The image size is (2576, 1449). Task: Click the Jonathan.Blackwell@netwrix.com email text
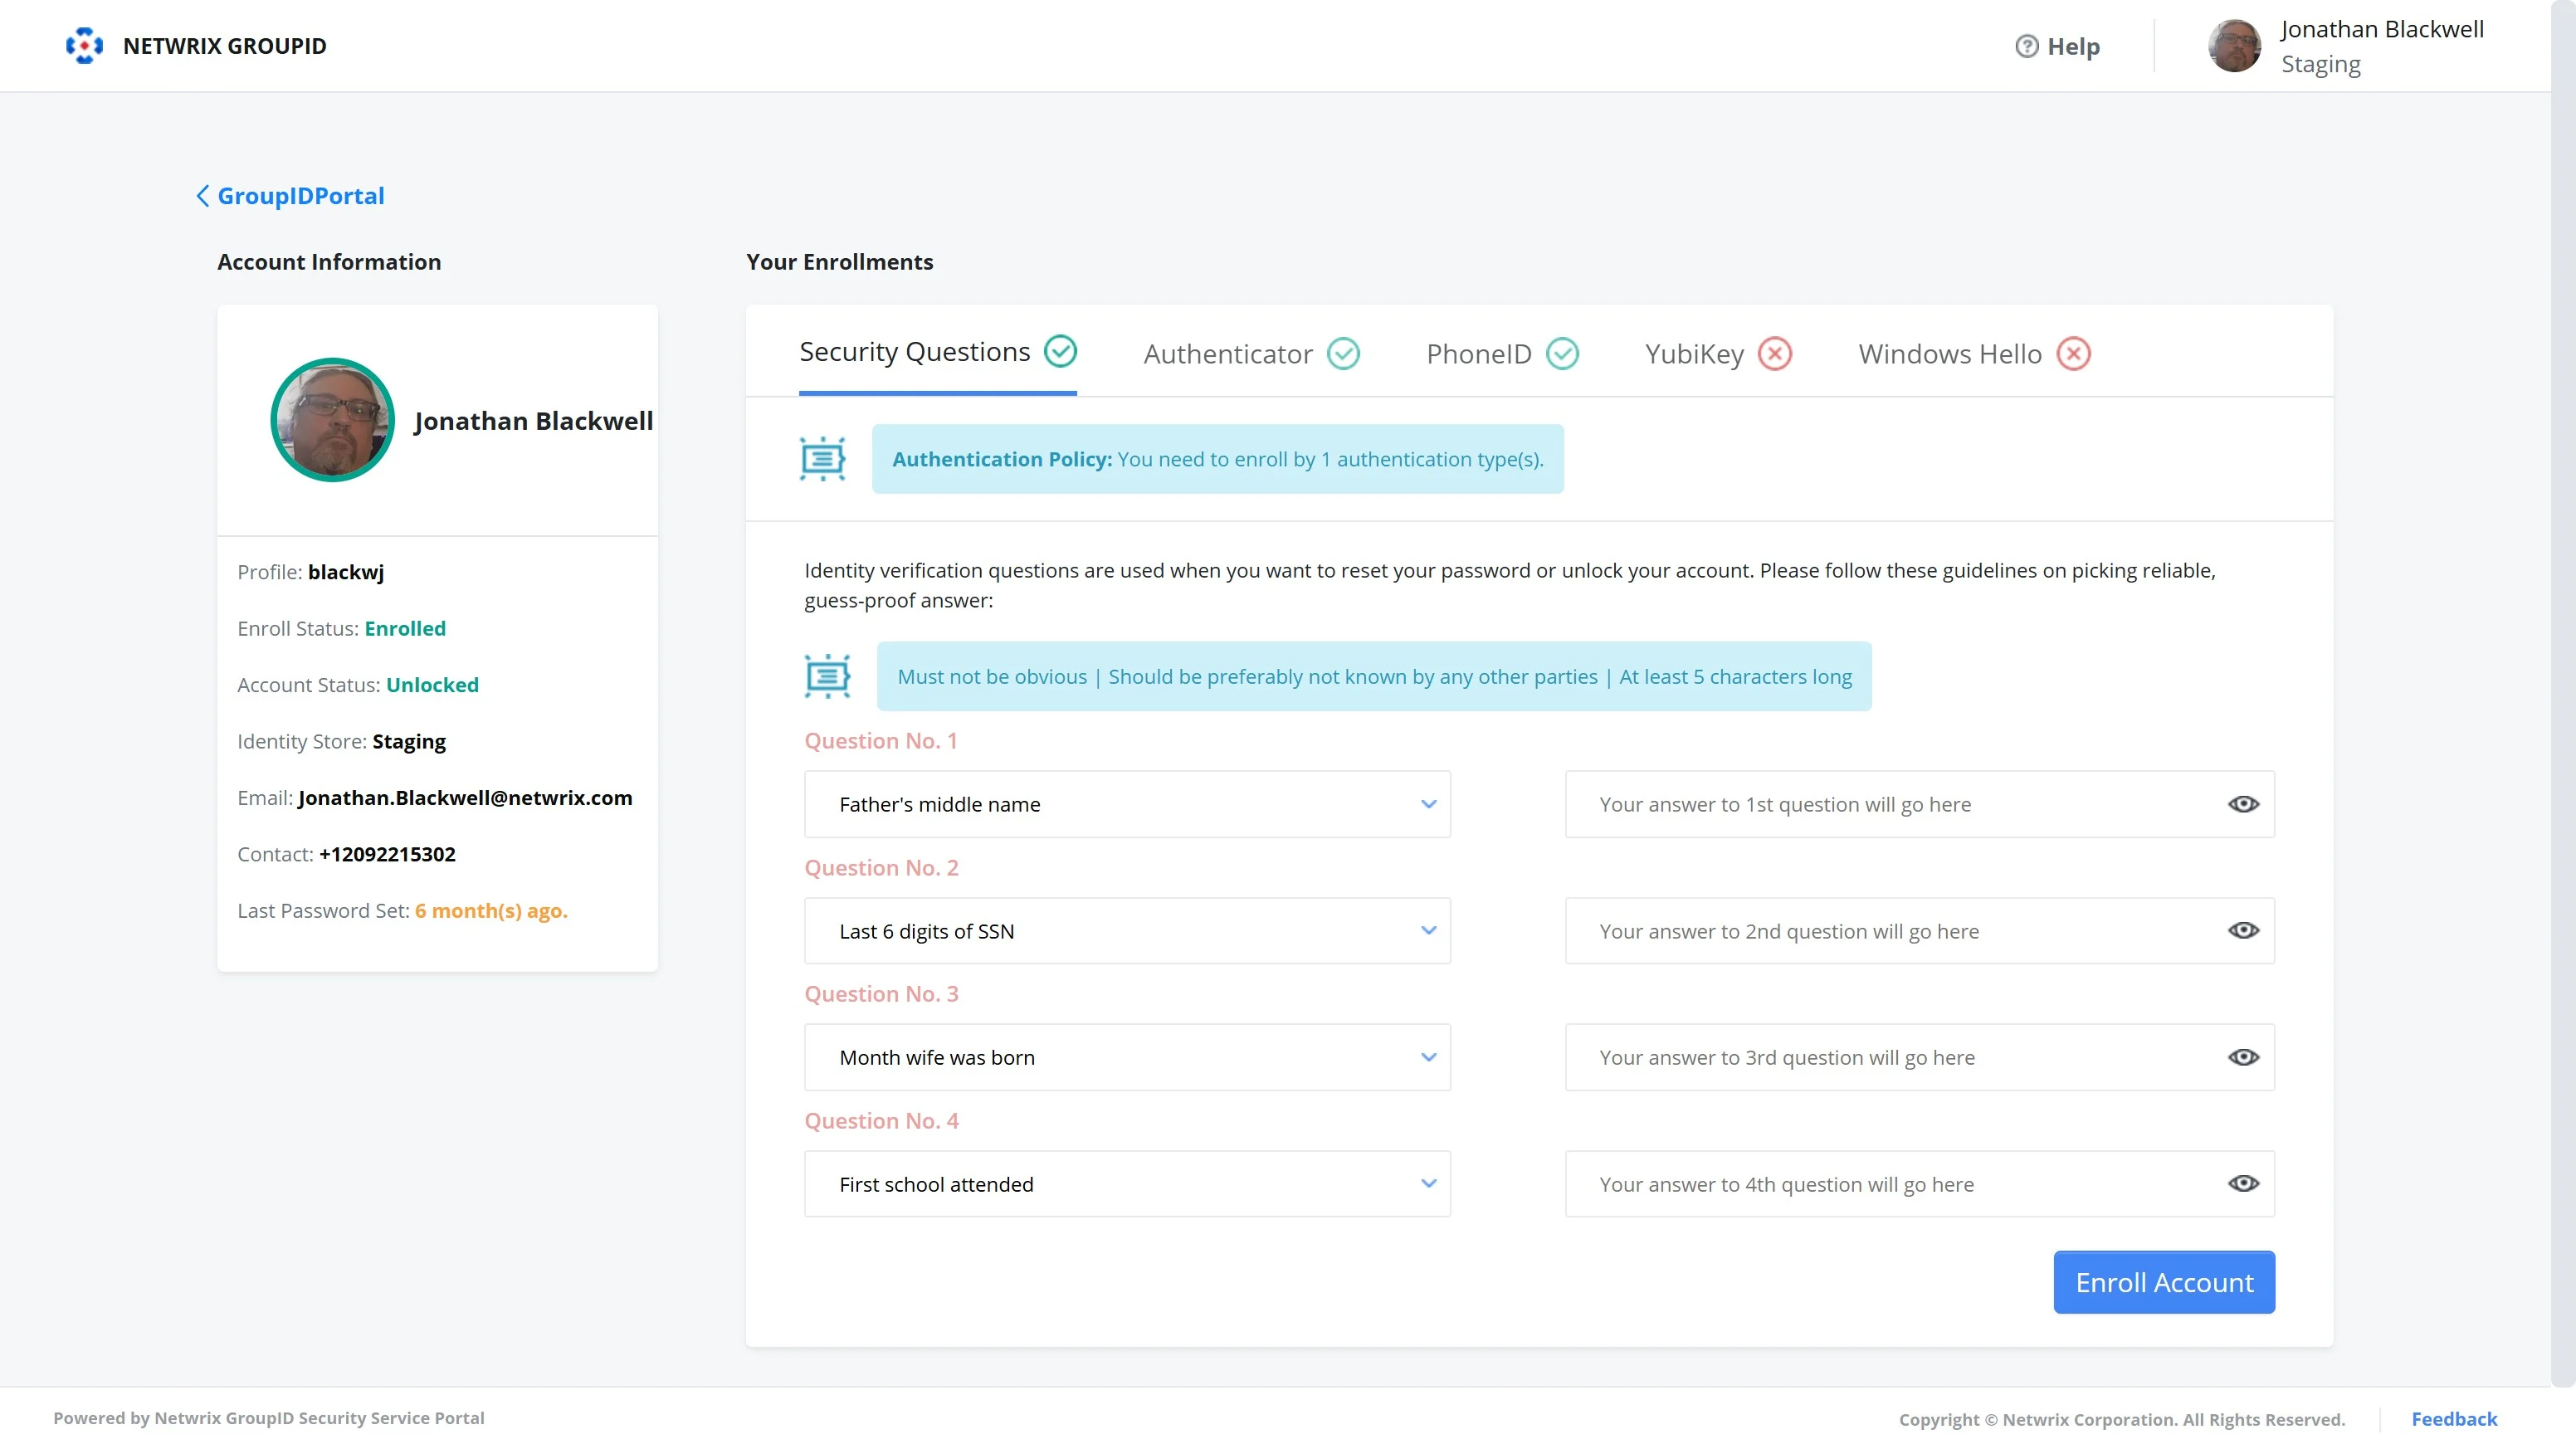(465, 798)
